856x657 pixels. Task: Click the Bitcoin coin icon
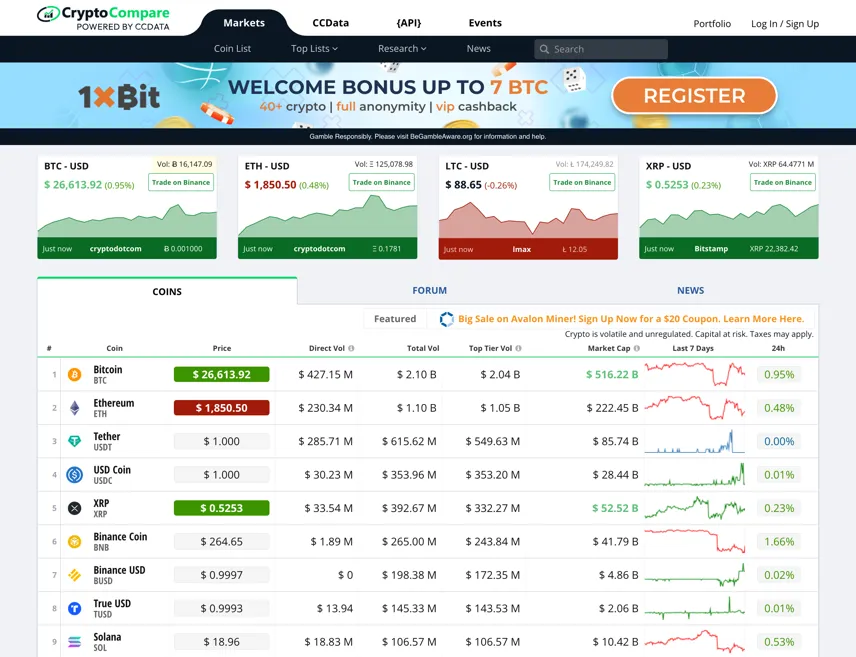point(74,375)
